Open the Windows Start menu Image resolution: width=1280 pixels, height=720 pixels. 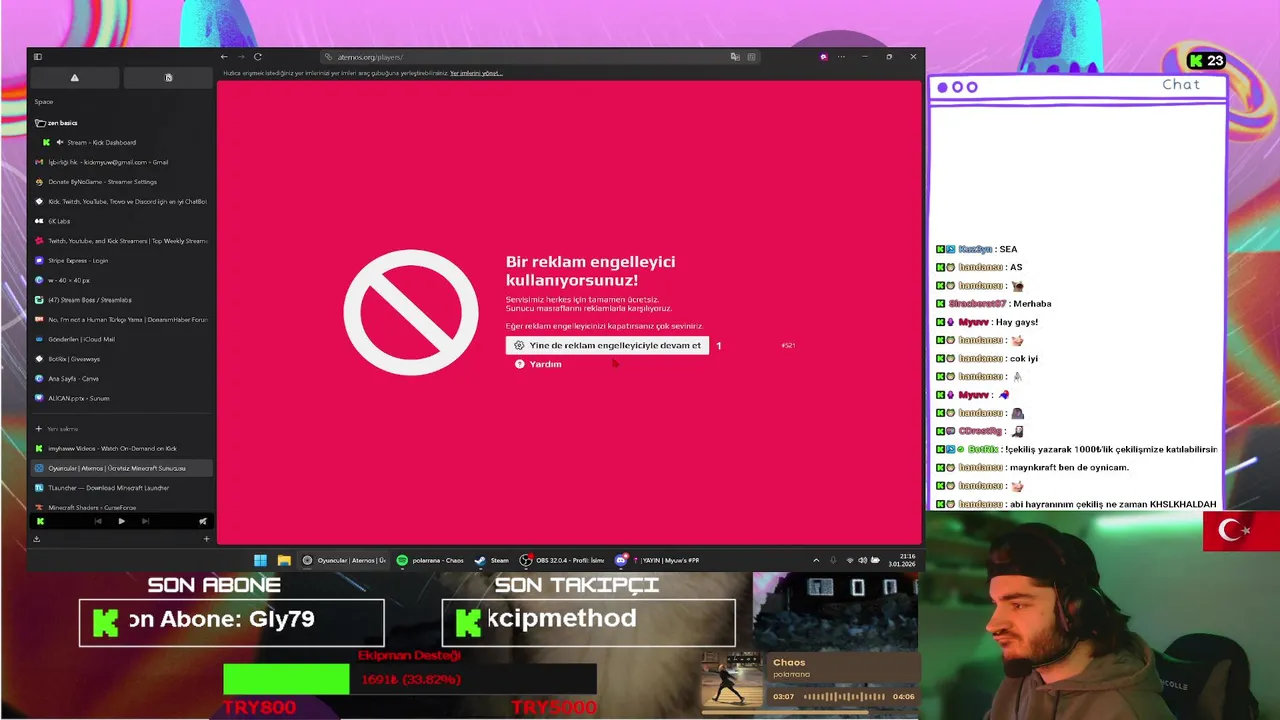(260, 560)
